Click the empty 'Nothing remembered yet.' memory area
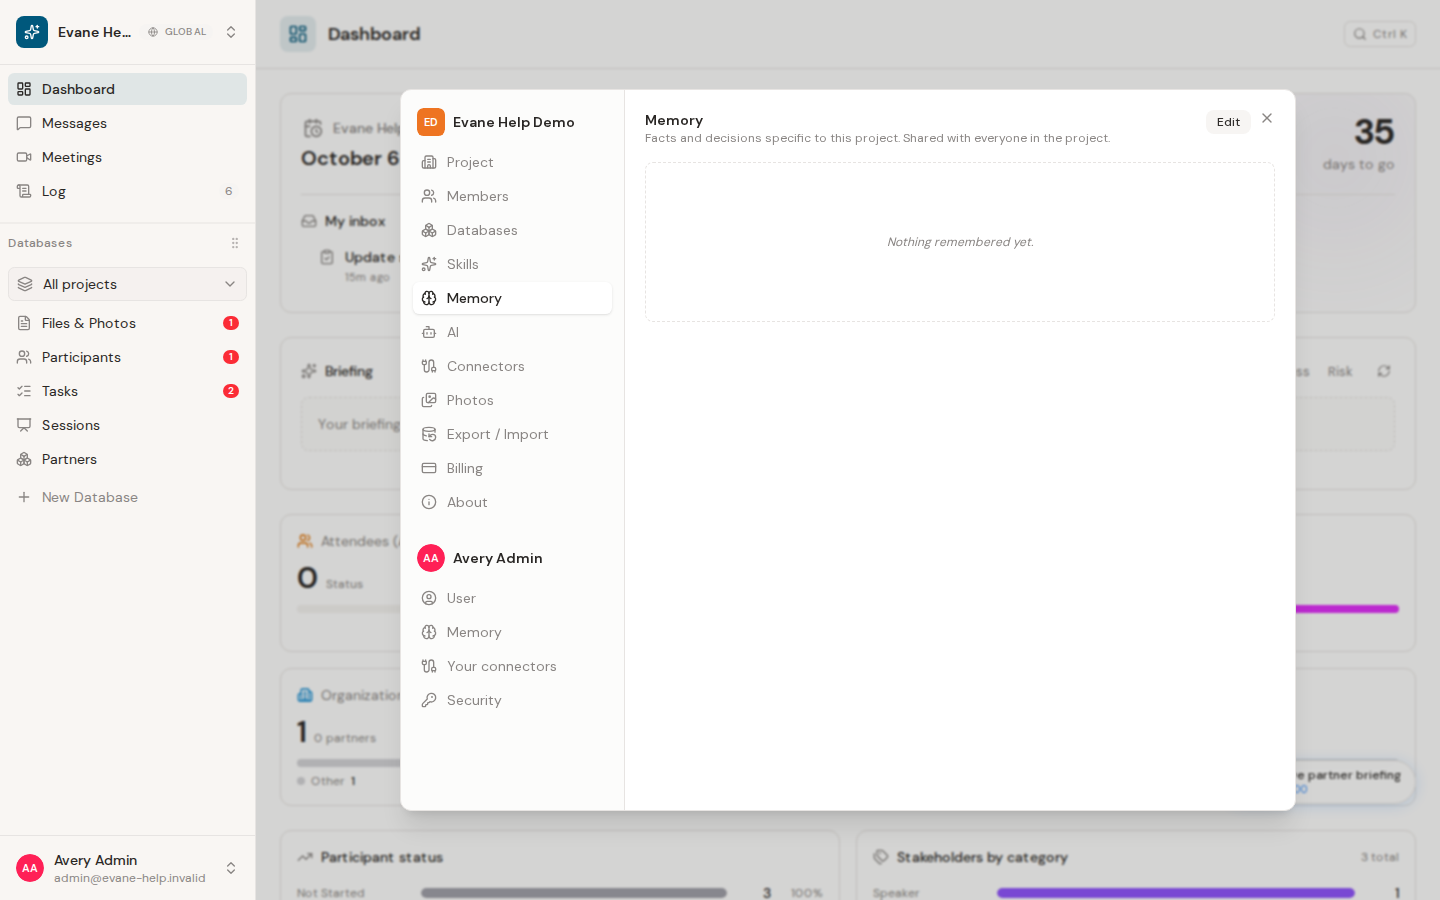 960,242
